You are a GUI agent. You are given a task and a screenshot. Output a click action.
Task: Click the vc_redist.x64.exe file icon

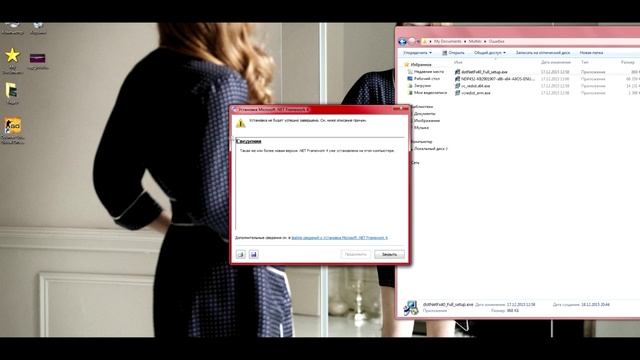coord(457,86)
